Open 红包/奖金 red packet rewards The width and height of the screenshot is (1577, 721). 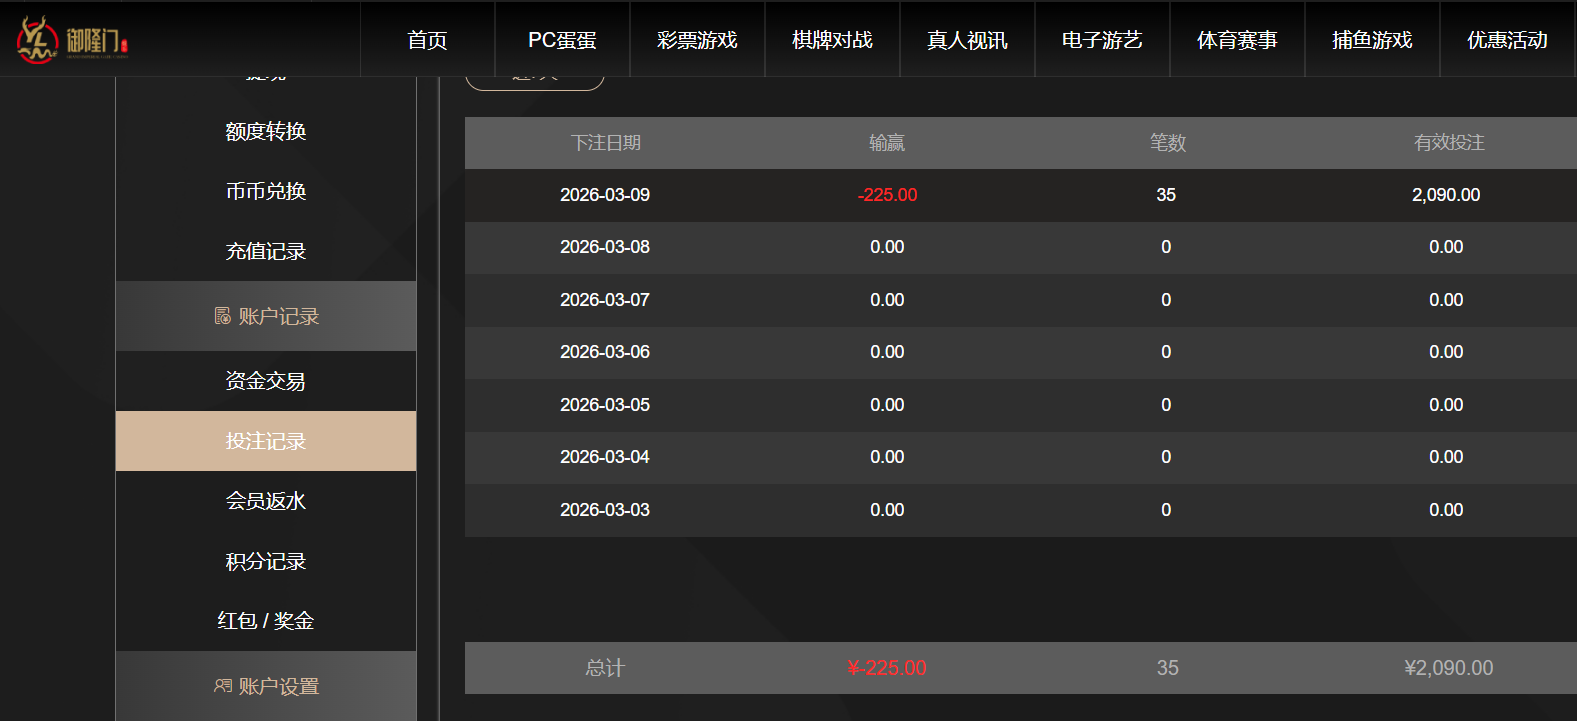coord(265,620)
